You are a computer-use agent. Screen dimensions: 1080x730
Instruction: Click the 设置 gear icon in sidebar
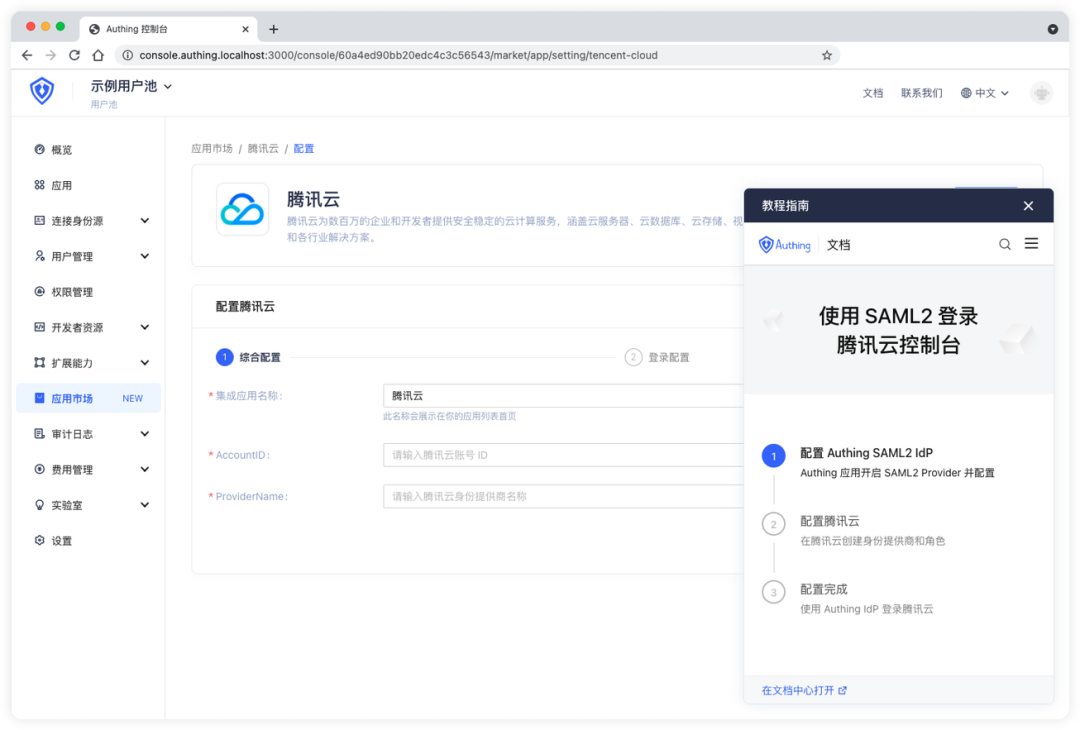[x=39, y=540]
